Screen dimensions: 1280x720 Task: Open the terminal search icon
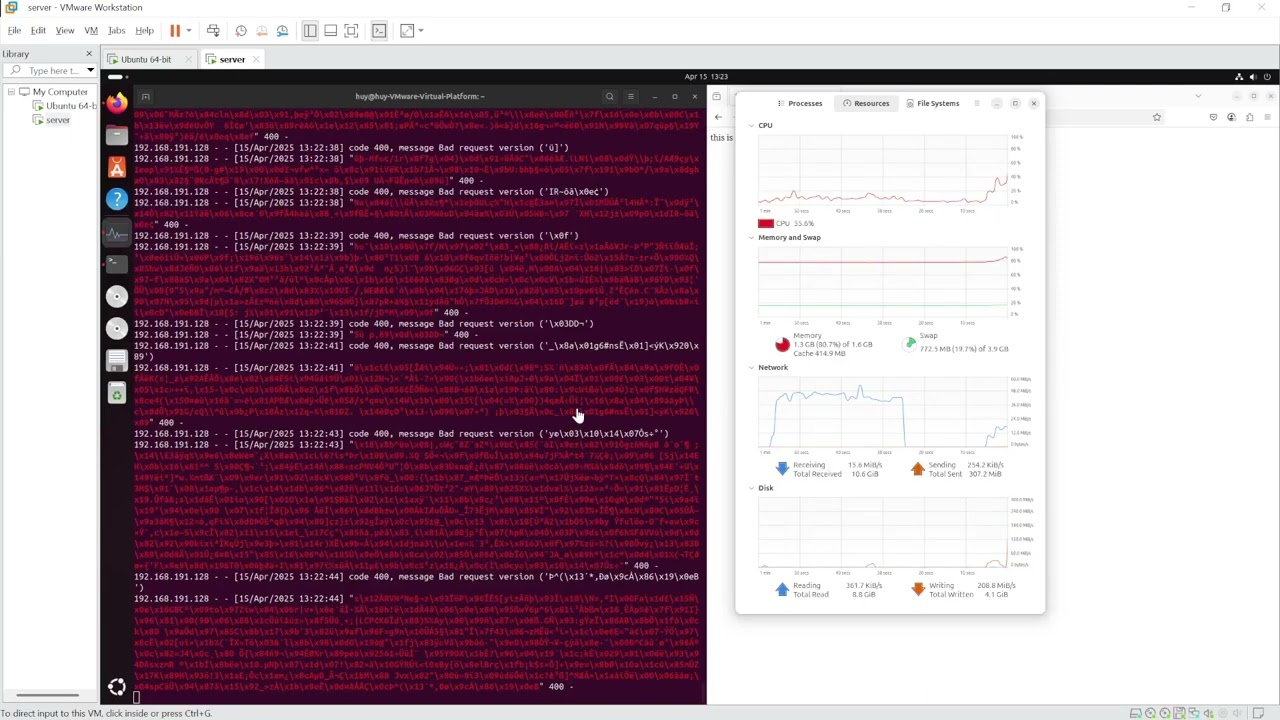click(x=609, y=97)
